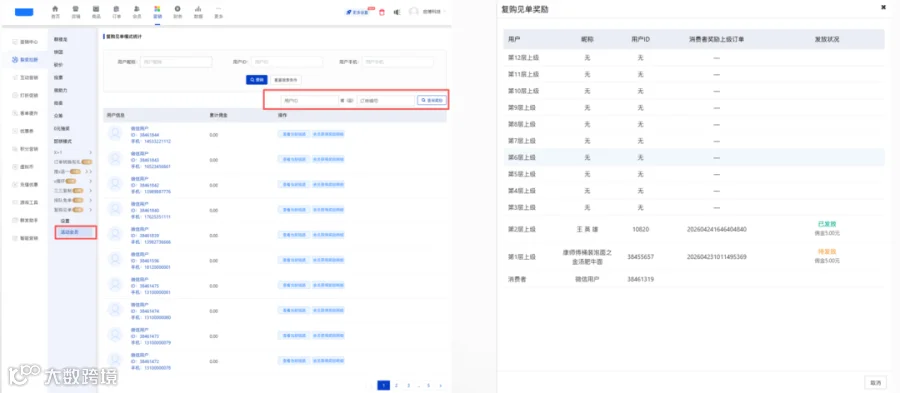Viewport: 900px width, 393px height.
Task: Click 消费者 row ID 38461319
Action: click(x=641, y=279)
